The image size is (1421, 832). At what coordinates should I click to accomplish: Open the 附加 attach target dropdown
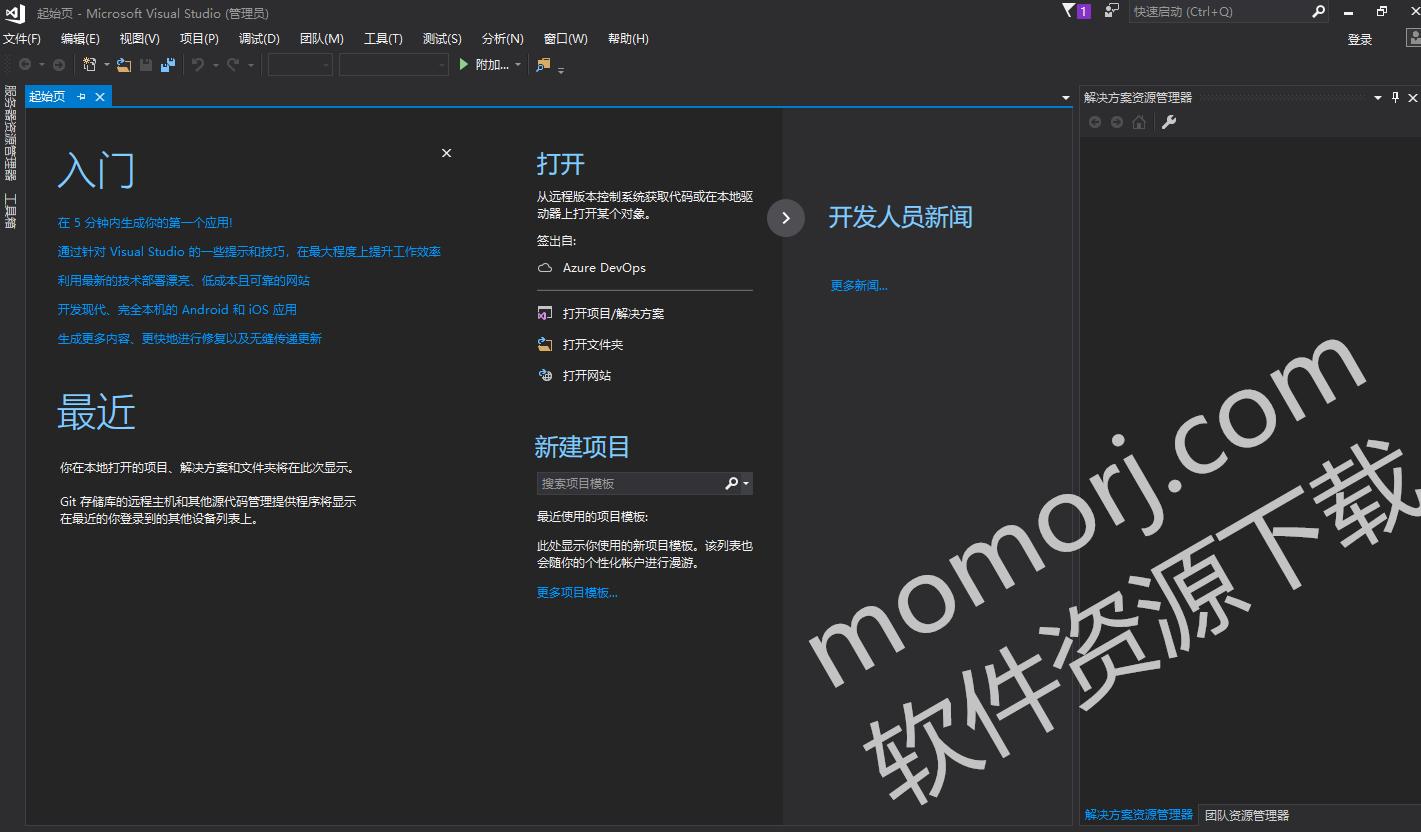(517, 64)
